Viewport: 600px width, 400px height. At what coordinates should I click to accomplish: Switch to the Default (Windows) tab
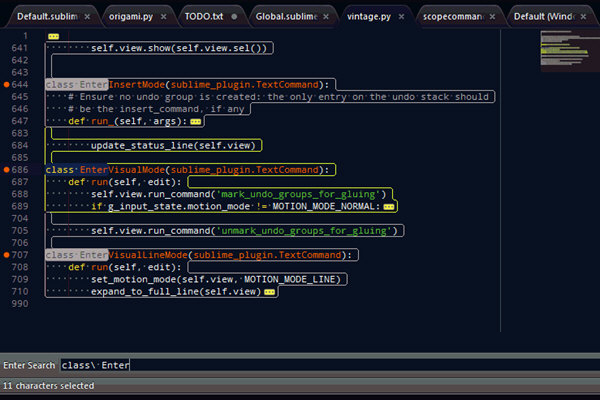tap(543, 16)
